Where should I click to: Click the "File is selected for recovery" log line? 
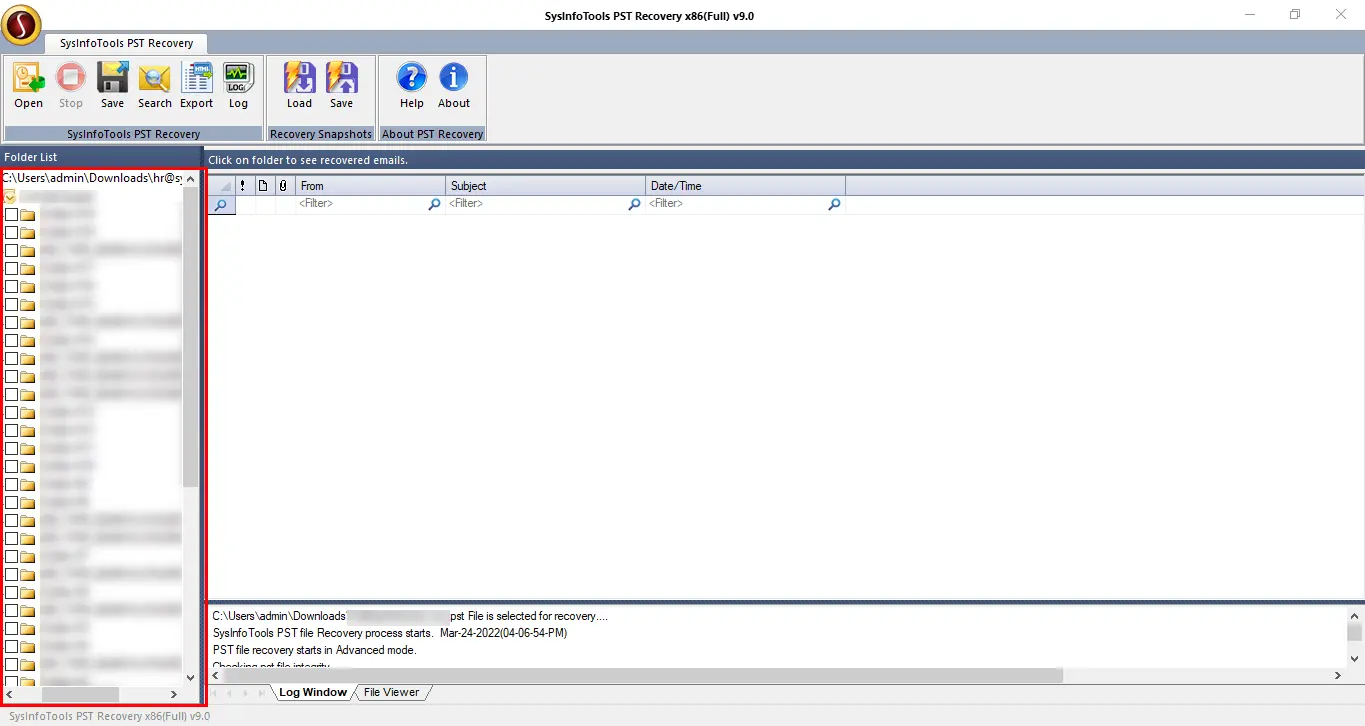tap(410, 616)
